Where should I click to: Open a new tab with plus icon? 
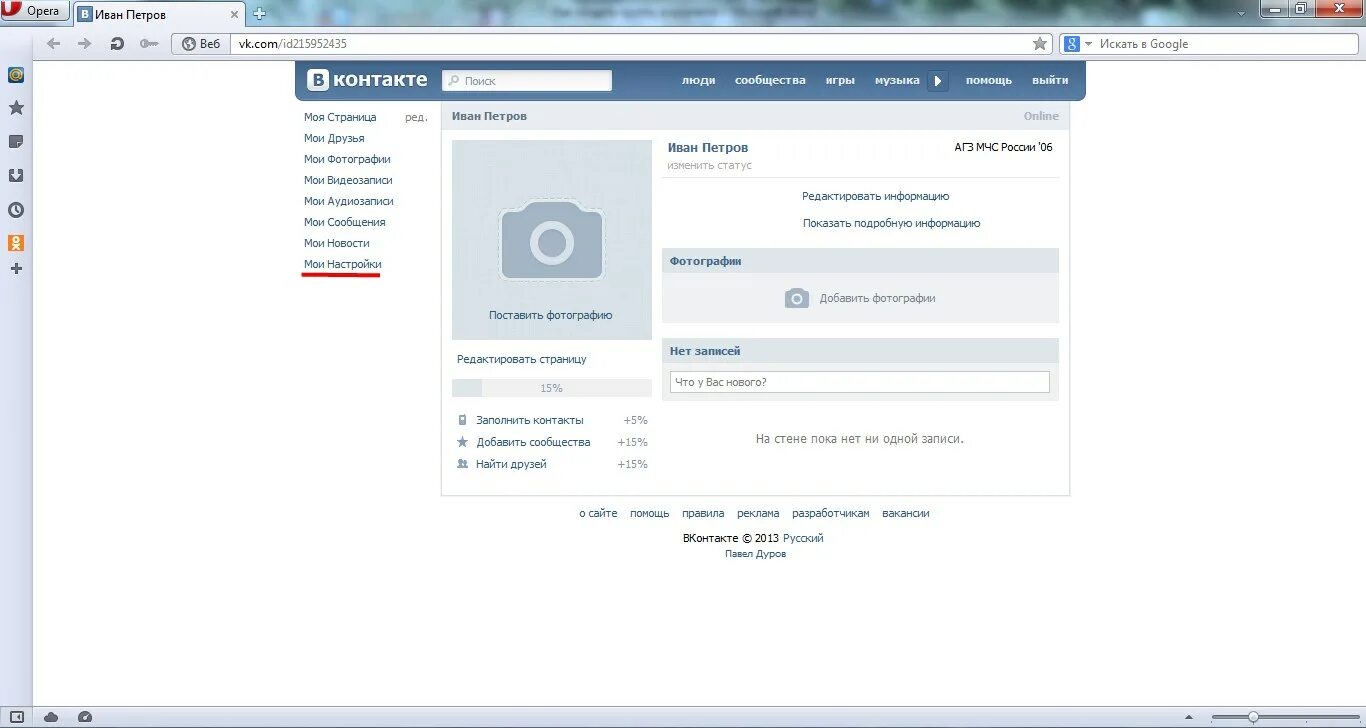260,14
